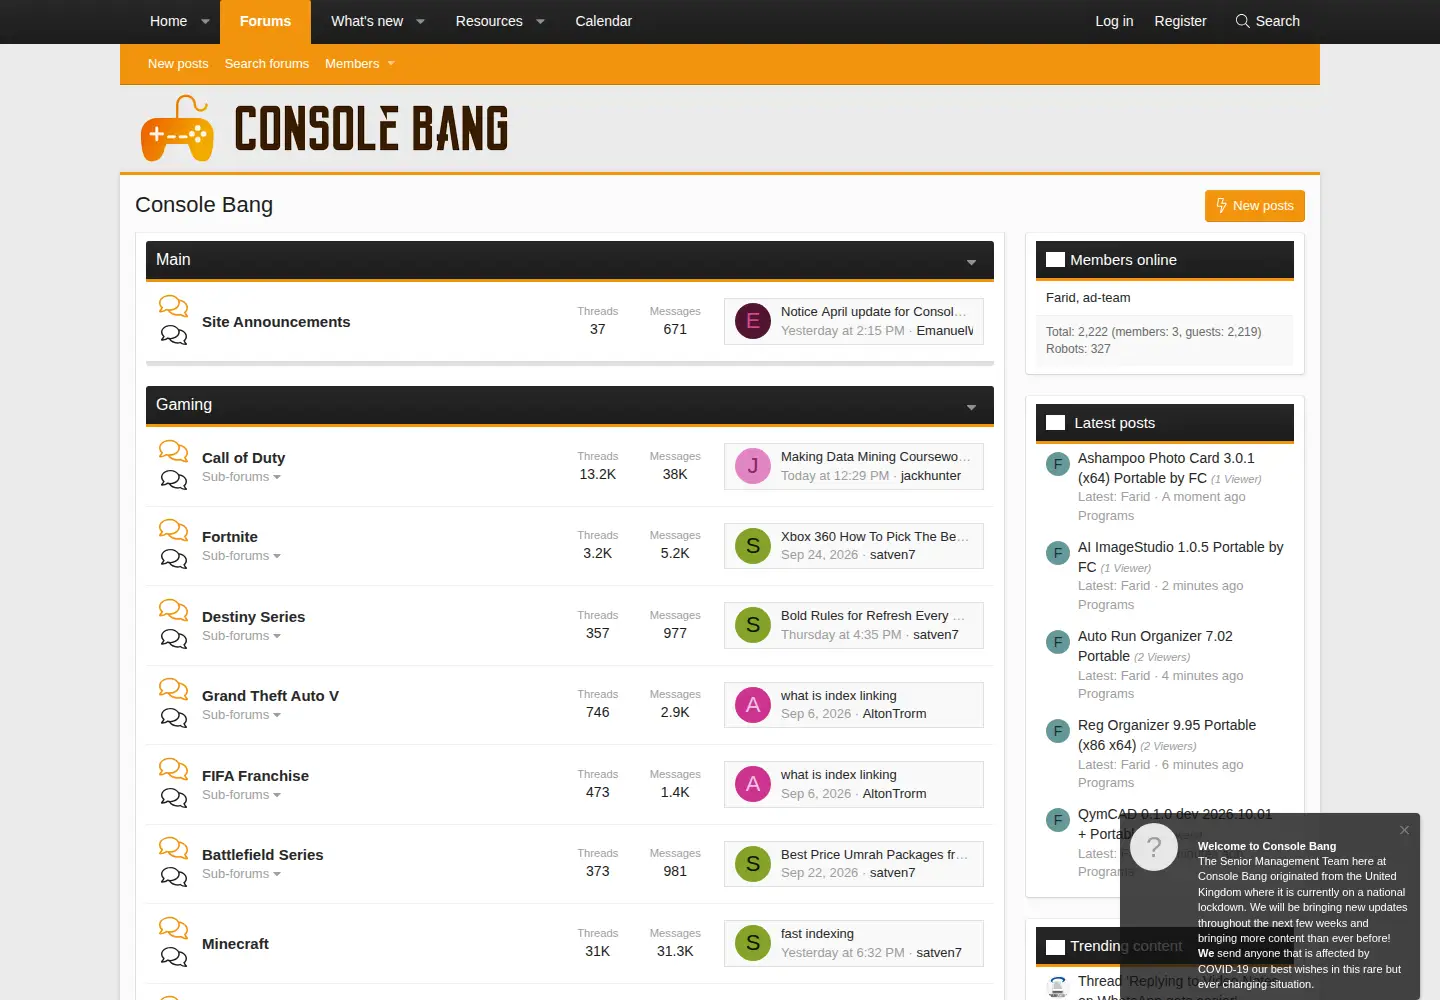The height and width of the screenshot is (1000, 1440).
Task: Open EmanuelV avatar in Site Announcements row
Action: click(753, 321)
